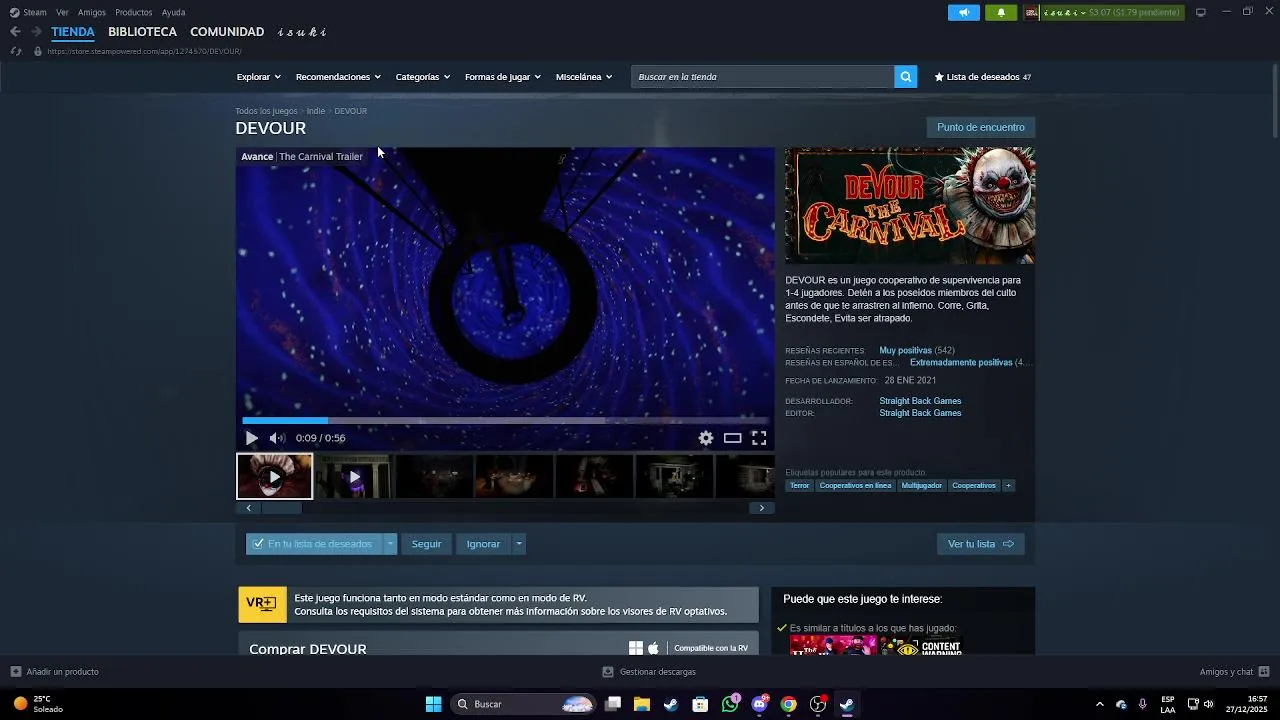Click the Terror tag
Viewport: 1280px width, 720px height.
click(x=799, y=485)
